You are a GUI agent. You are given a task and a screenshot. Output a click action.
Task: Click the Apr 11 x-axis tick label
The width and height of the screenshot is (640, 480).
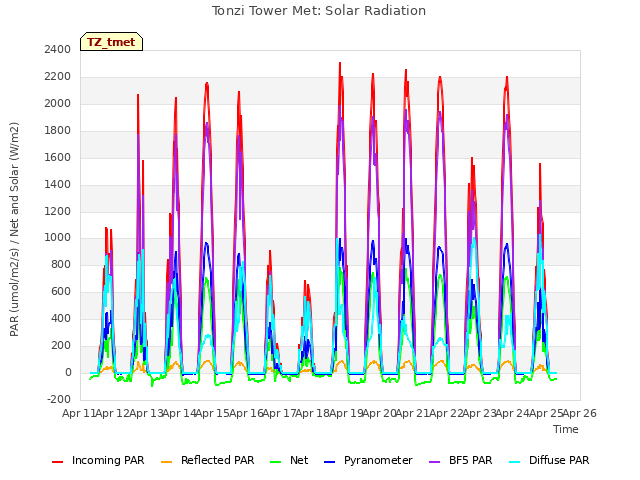(x=79, y=413)
